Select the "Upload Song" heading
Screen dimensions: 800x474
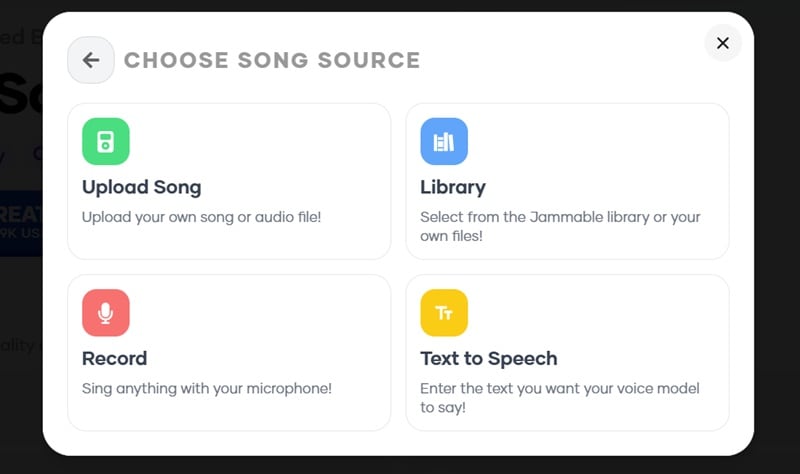coord(141,187)
